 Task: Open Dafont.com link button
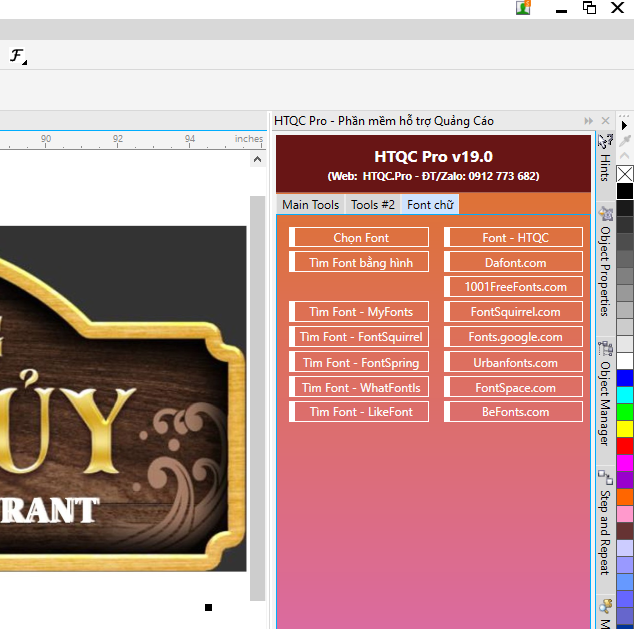[x=514, y=262]
